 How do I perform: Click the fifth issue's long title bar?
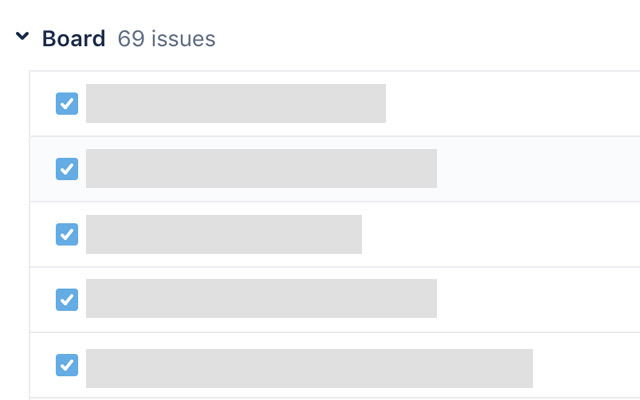point(309,368)
